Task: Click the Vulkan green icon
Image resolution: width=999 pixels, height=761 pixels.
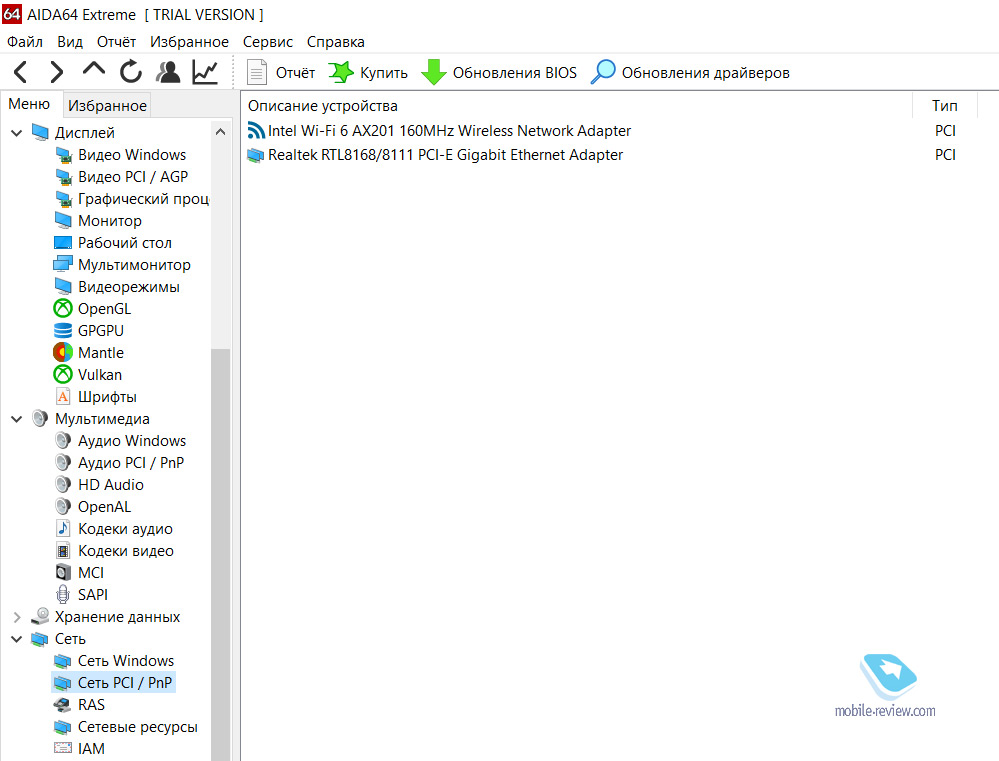Action: coord(63,375)
